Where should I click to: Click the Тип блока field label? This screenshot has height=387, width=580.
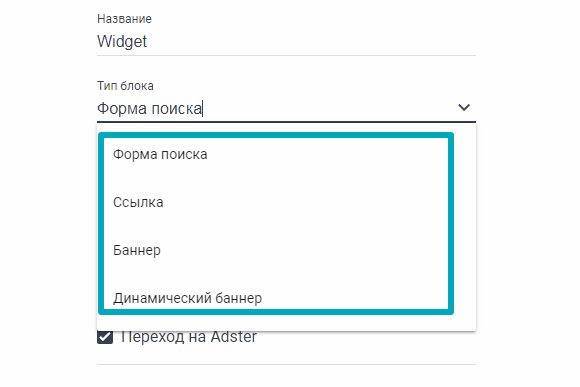(x=125, y=86)
